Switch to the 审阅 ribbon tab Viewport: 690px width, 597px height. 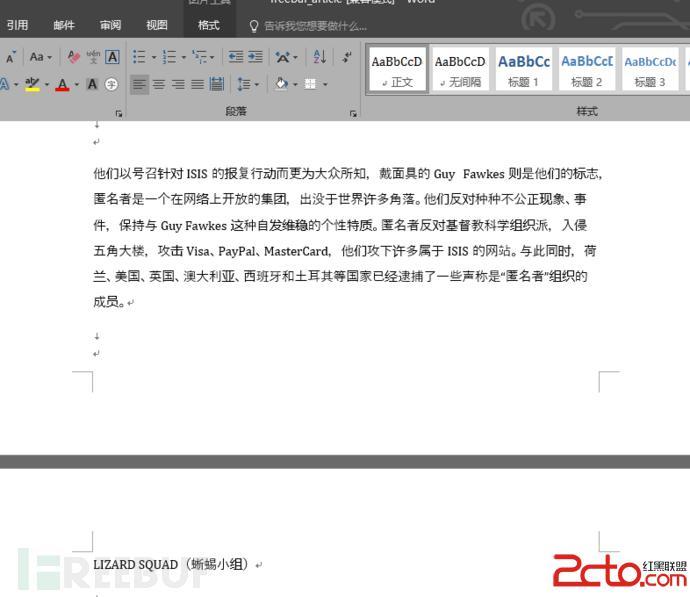coord(110,25)
